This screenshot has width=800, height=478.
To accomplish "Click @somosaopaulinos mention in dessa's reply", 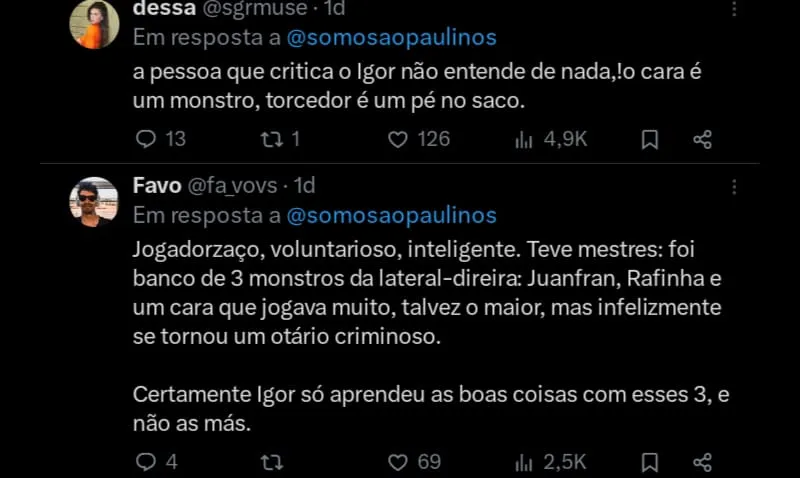I will pos(391,38).
